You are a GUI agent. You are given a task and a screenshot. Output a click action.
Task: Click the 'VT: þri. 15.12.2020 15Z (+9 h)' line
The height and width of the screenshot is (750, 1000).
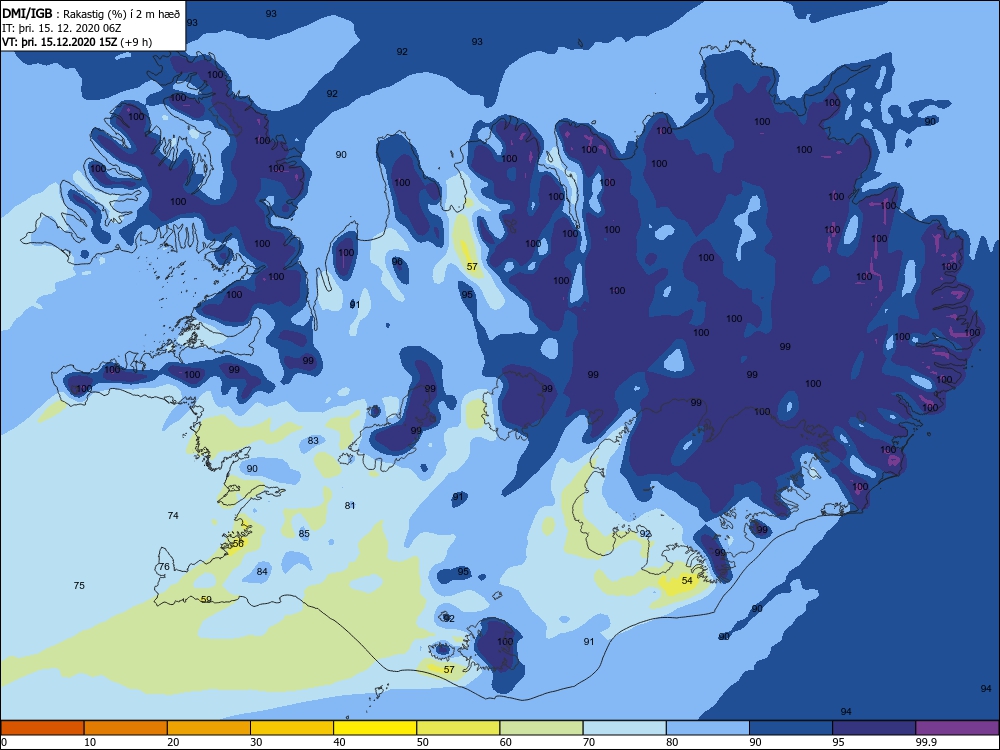coord(77,42)
